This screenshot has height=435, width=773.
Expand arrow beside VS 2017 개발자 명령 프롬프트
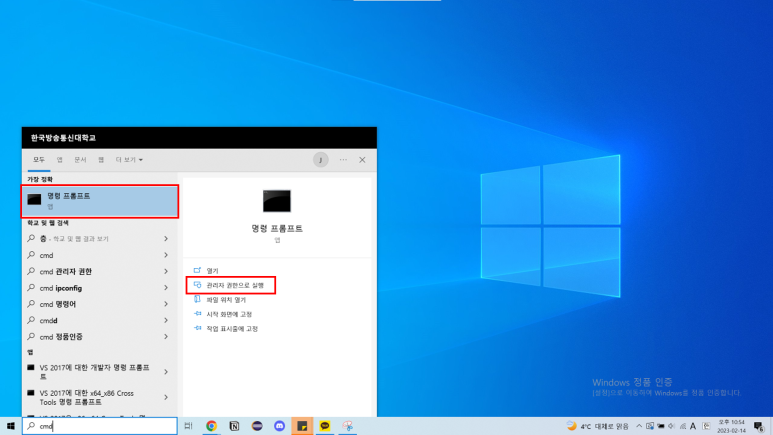click(166, 372)
